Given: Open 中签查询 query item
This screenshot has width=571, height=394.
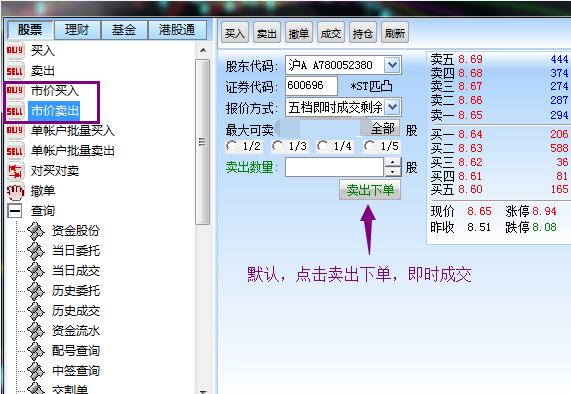Looking at the screenshot, I should 76,371.
